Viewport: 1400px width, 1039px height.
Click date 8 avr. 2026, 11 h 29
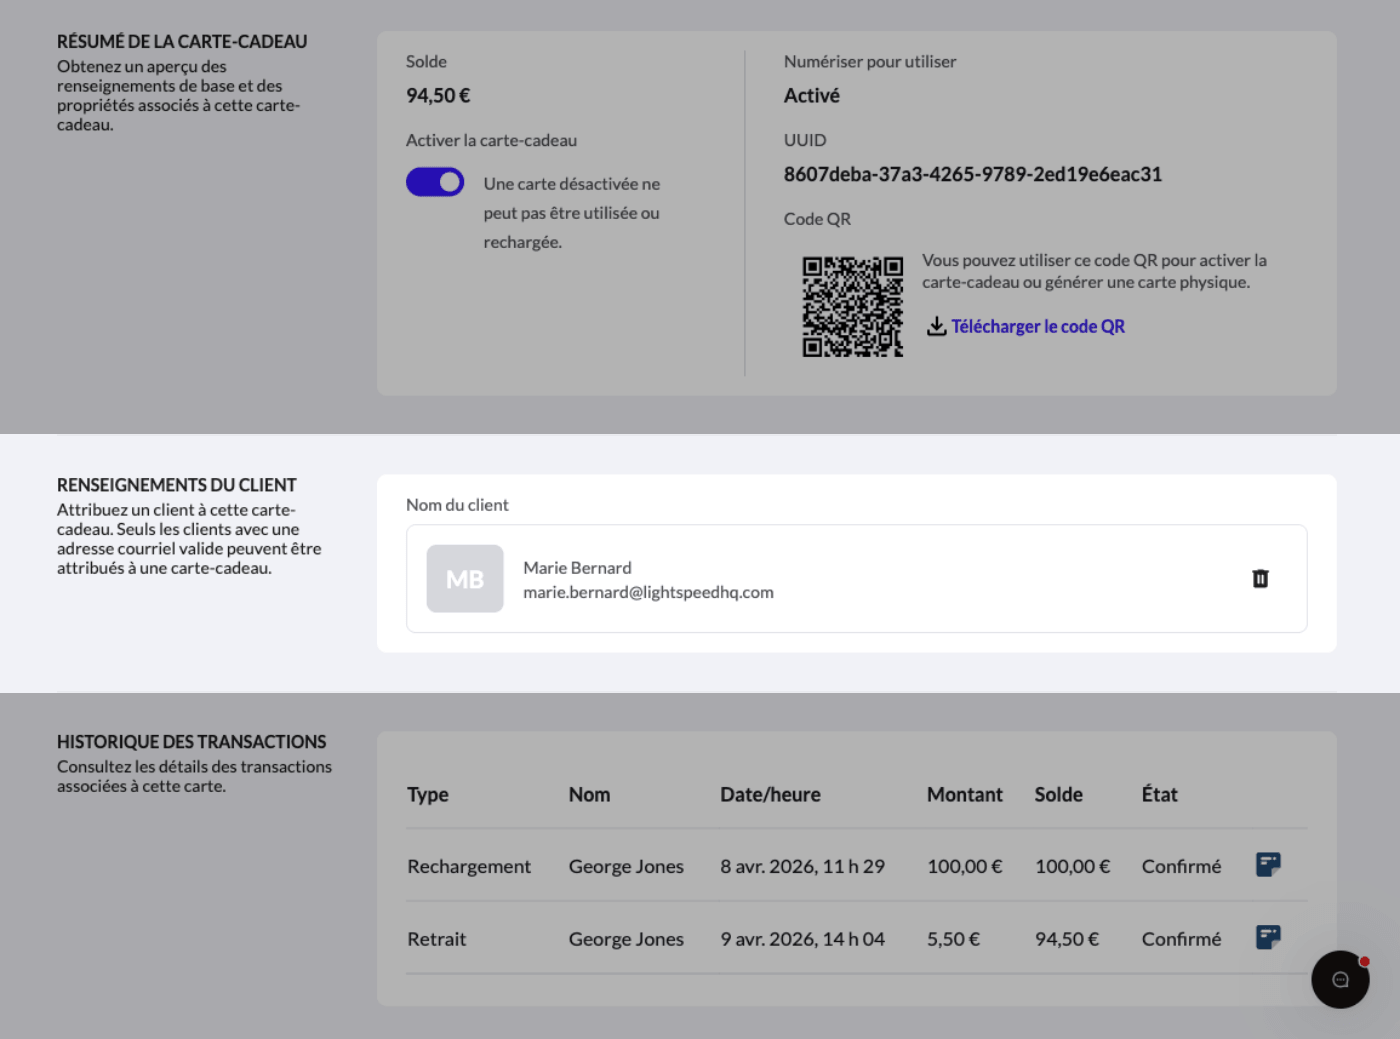(802, 867)
